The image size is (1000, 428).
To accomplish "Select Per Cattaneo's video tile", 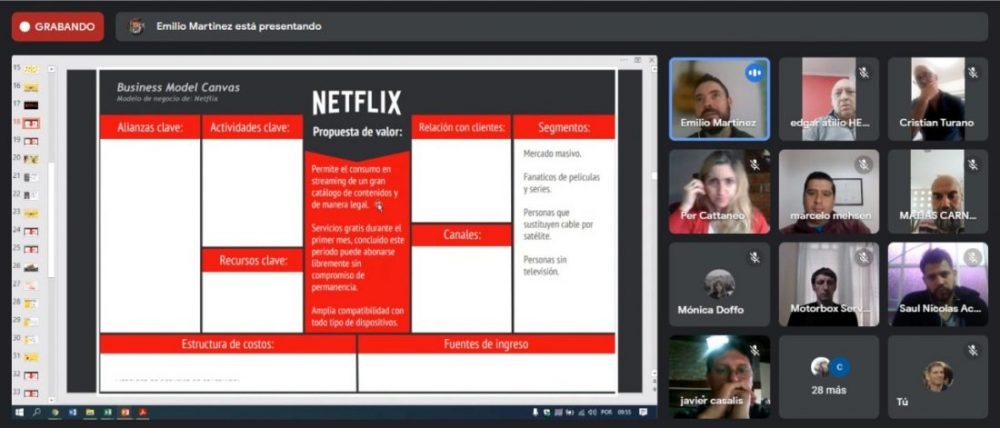I will point(719,191).
